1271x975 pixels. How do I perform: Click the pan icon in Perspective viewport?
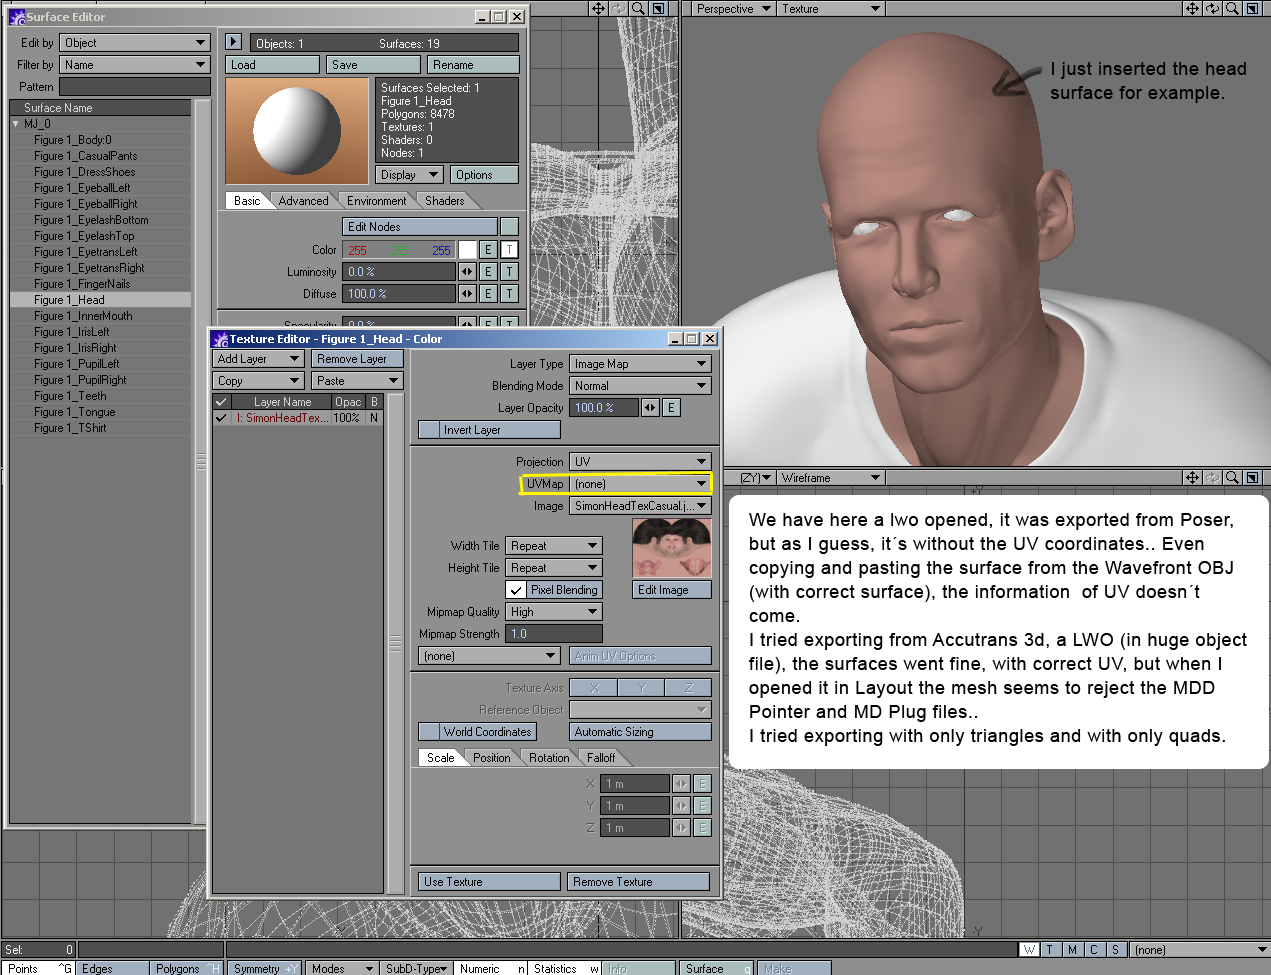1192,8
